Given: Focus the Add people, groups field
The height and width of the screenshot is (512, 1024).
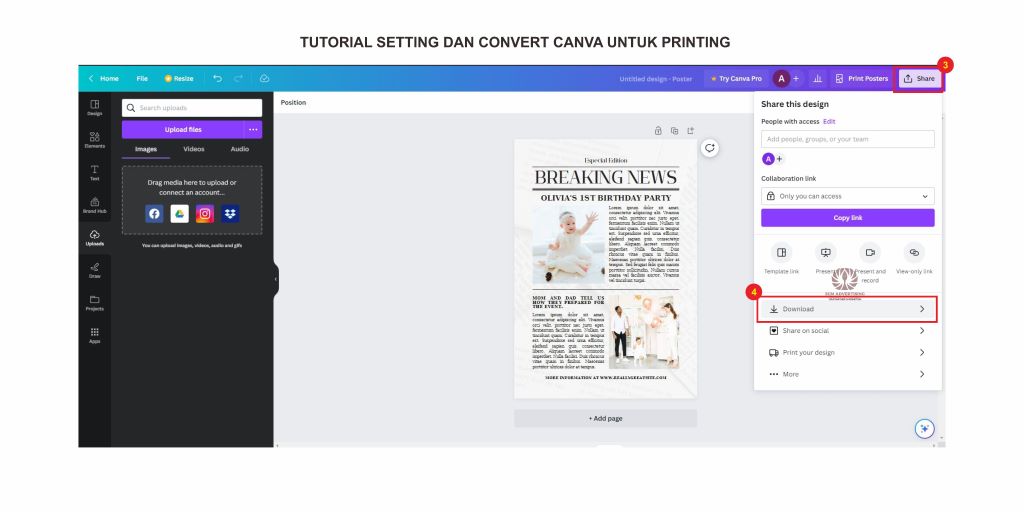Looking at the screenshot, I should click(x=848, y=139).
